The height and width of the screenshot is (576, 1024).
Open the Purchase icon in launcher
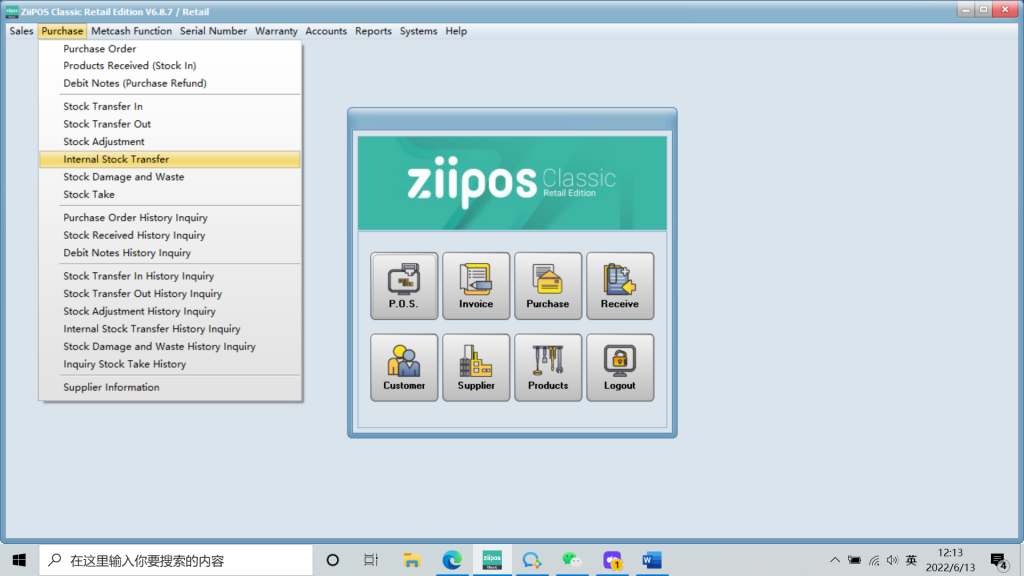548,285
